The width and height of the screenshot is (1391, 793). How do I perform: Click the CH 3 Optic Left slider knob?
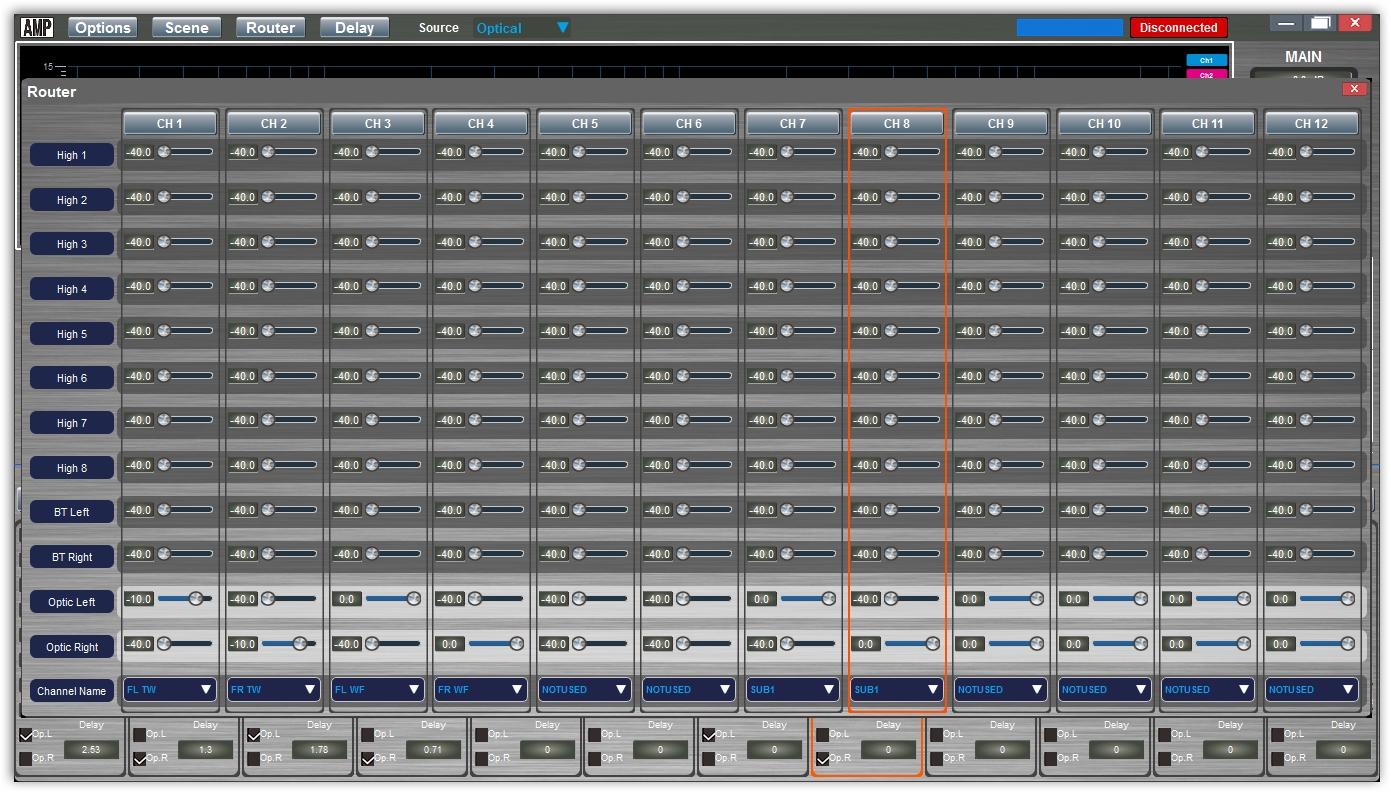(x=412, y=599)
